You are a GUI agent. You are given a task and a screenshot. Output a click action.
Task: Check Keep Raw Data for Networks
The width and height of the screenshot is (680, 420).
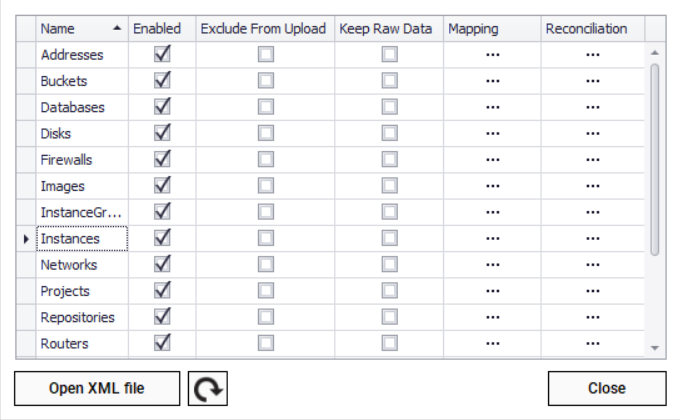coord(389,265)
